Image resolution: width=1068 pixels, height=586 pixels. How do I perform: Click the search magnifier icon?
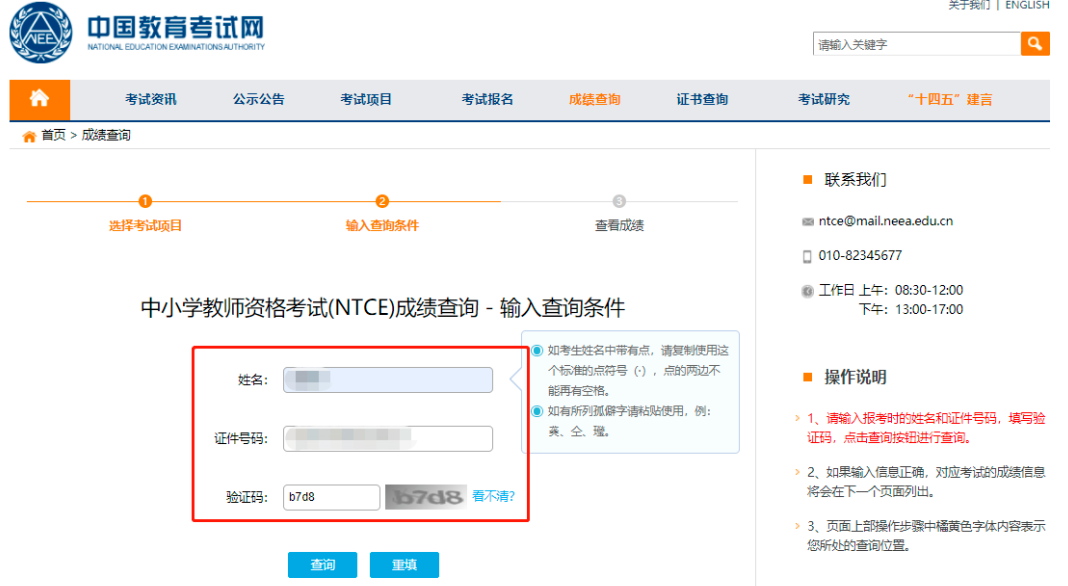(x=1034, y=44)
